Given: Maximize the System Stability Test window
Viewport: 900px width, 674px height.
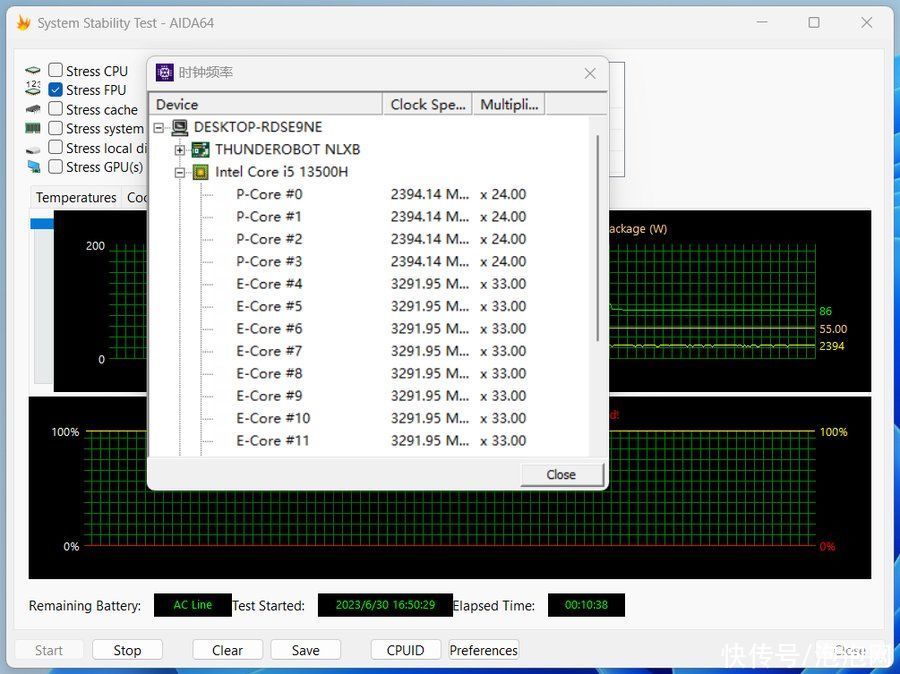Looking at the screenshot, I should coord(814,22).
